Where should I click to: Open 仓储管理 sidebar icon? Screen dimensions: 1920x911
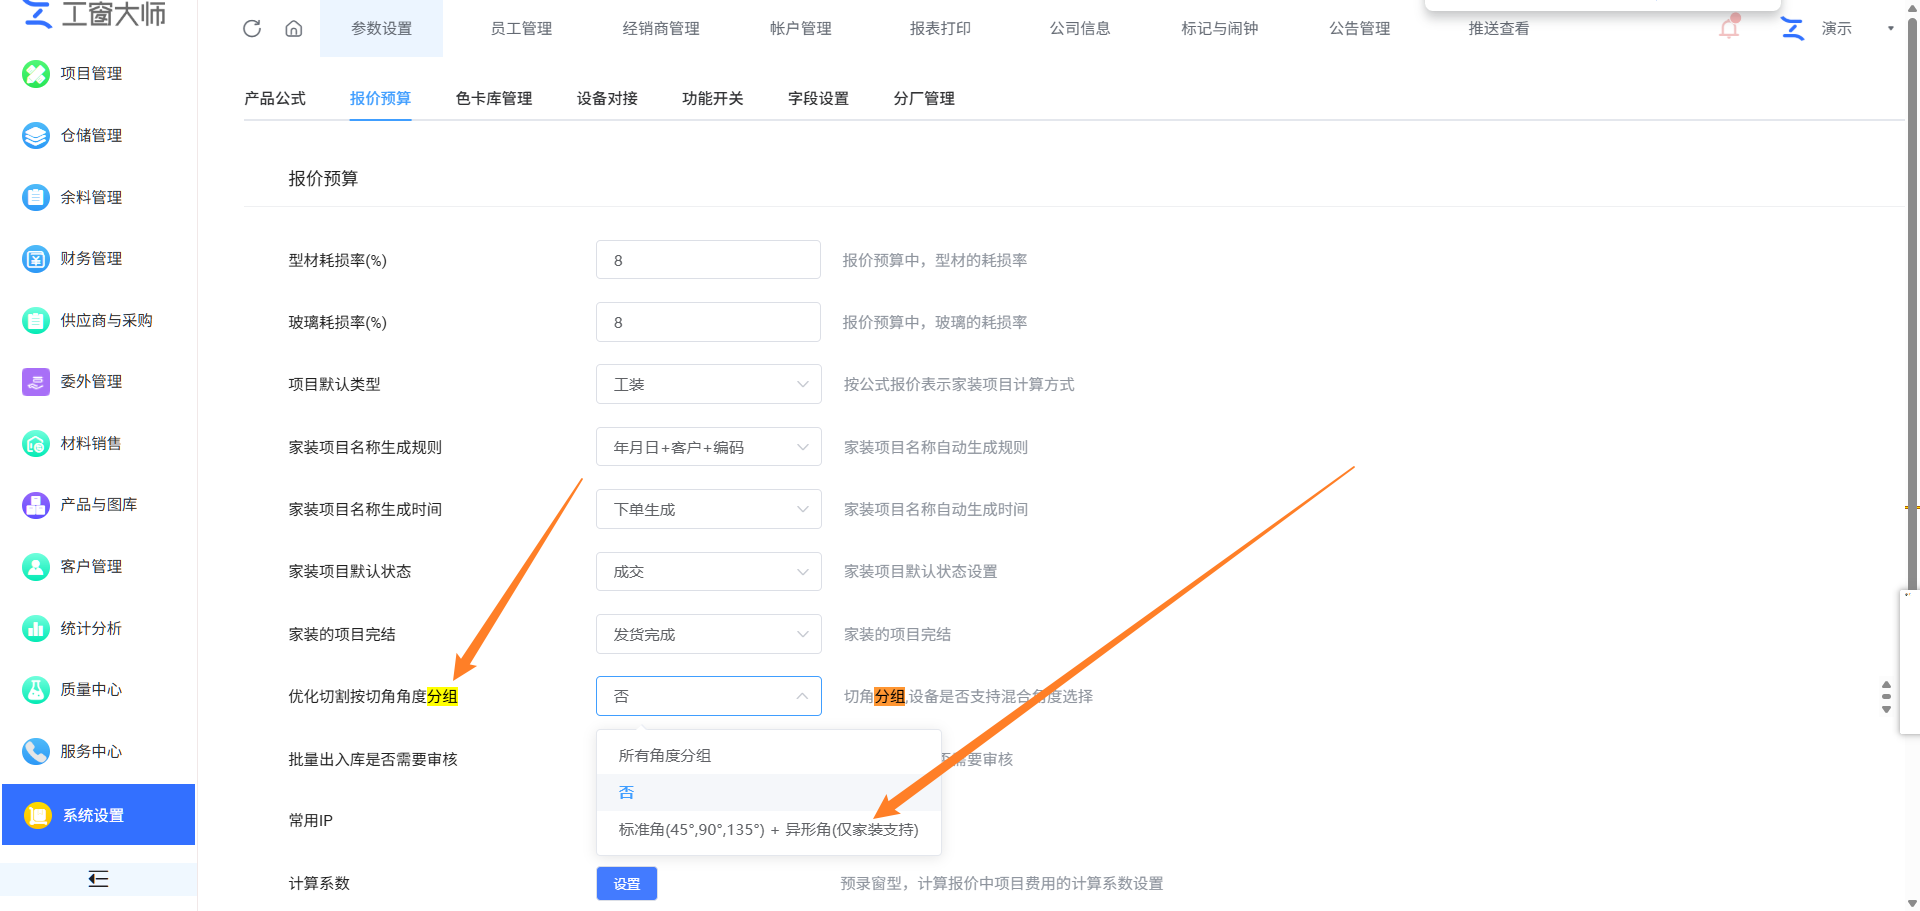pos(36,135)
